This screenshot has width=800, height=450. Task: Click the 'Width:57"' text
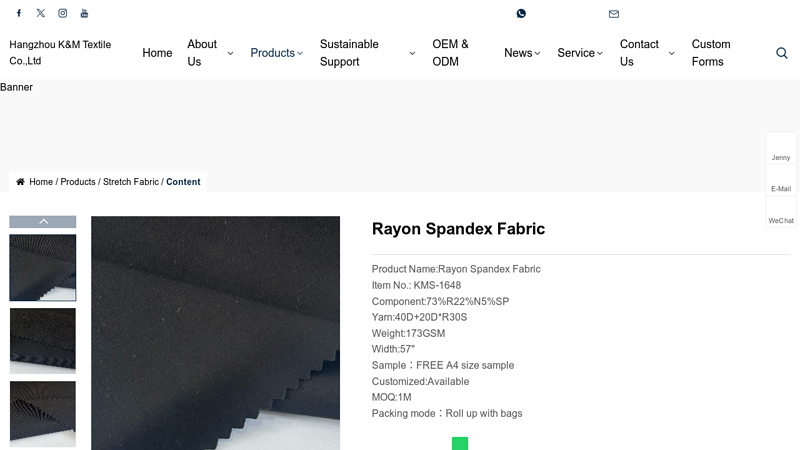(393, 349)
